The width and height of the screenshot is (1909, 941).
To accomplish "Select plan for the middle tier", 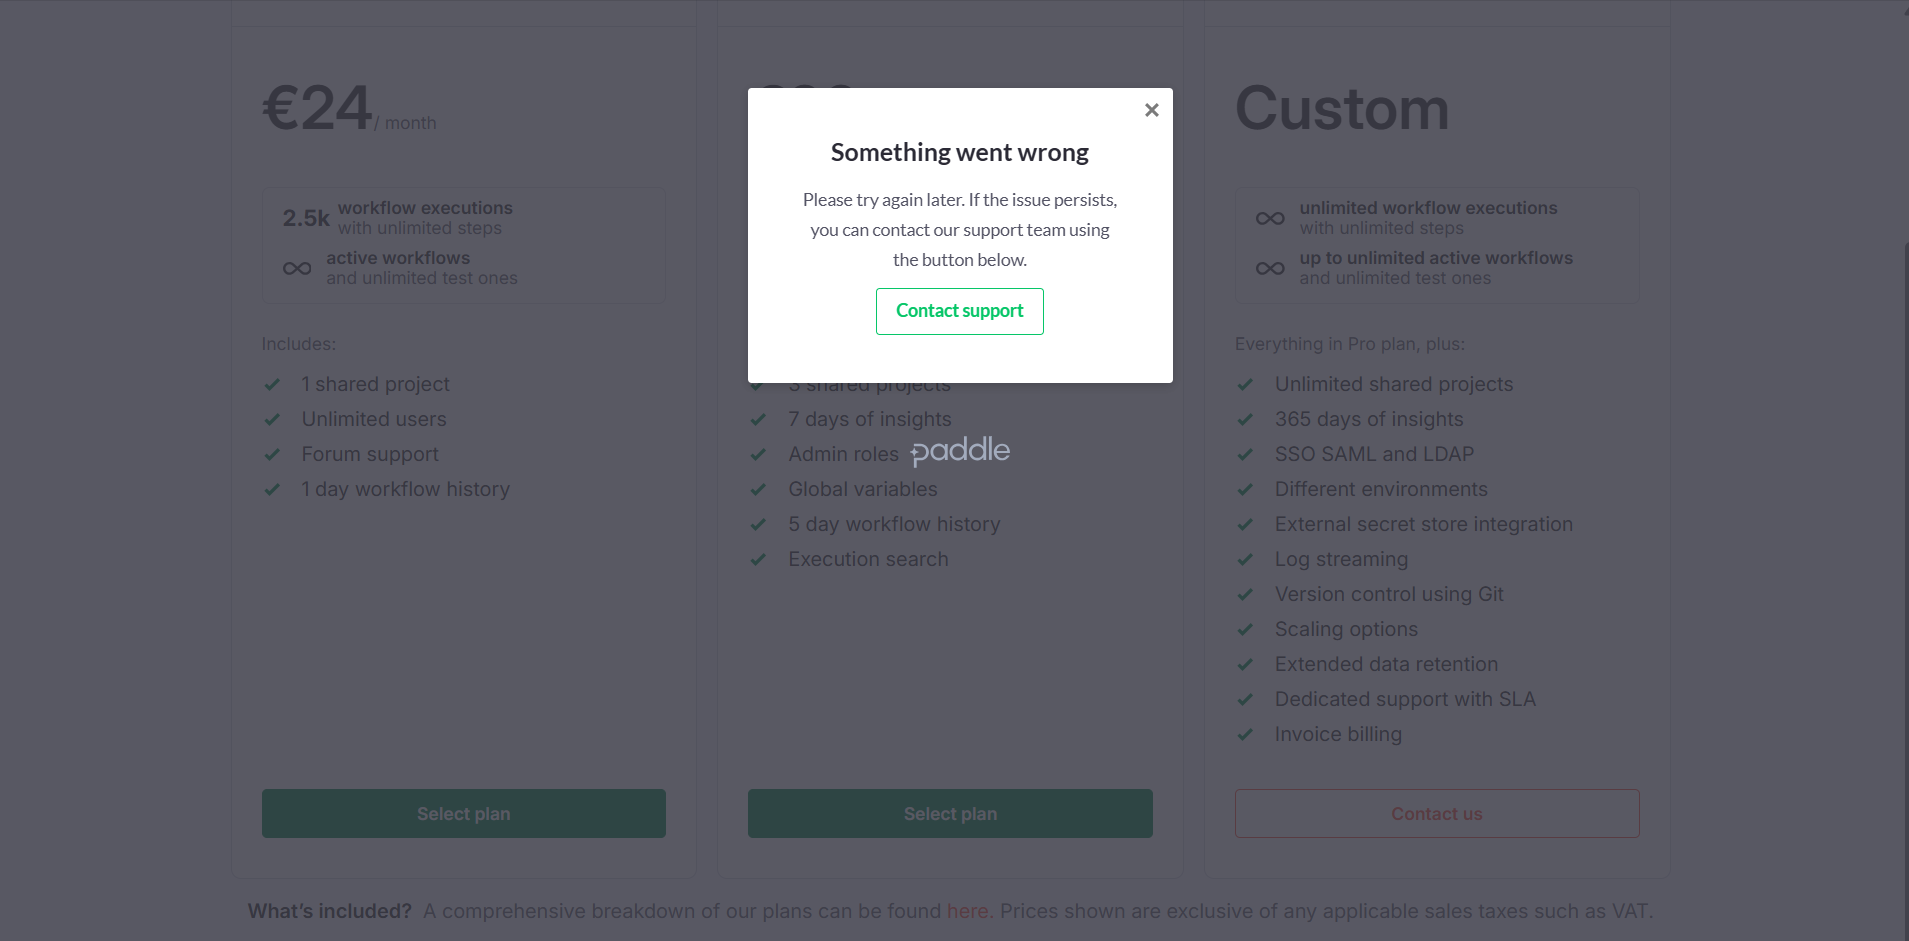I will click(x=950, y=813).
